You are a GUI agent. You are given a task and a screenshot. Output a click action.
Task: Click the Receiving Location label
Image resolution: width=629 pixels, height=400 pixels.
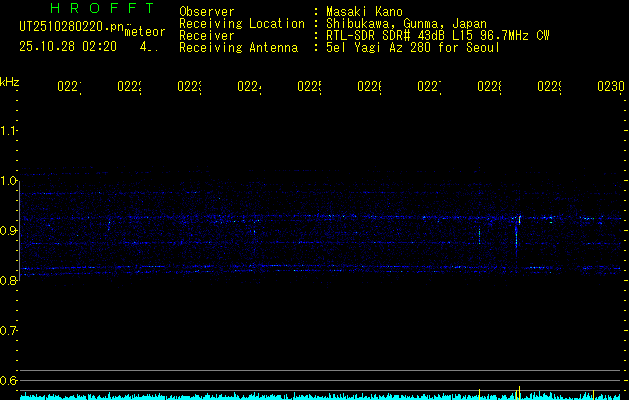coord(241,23)
